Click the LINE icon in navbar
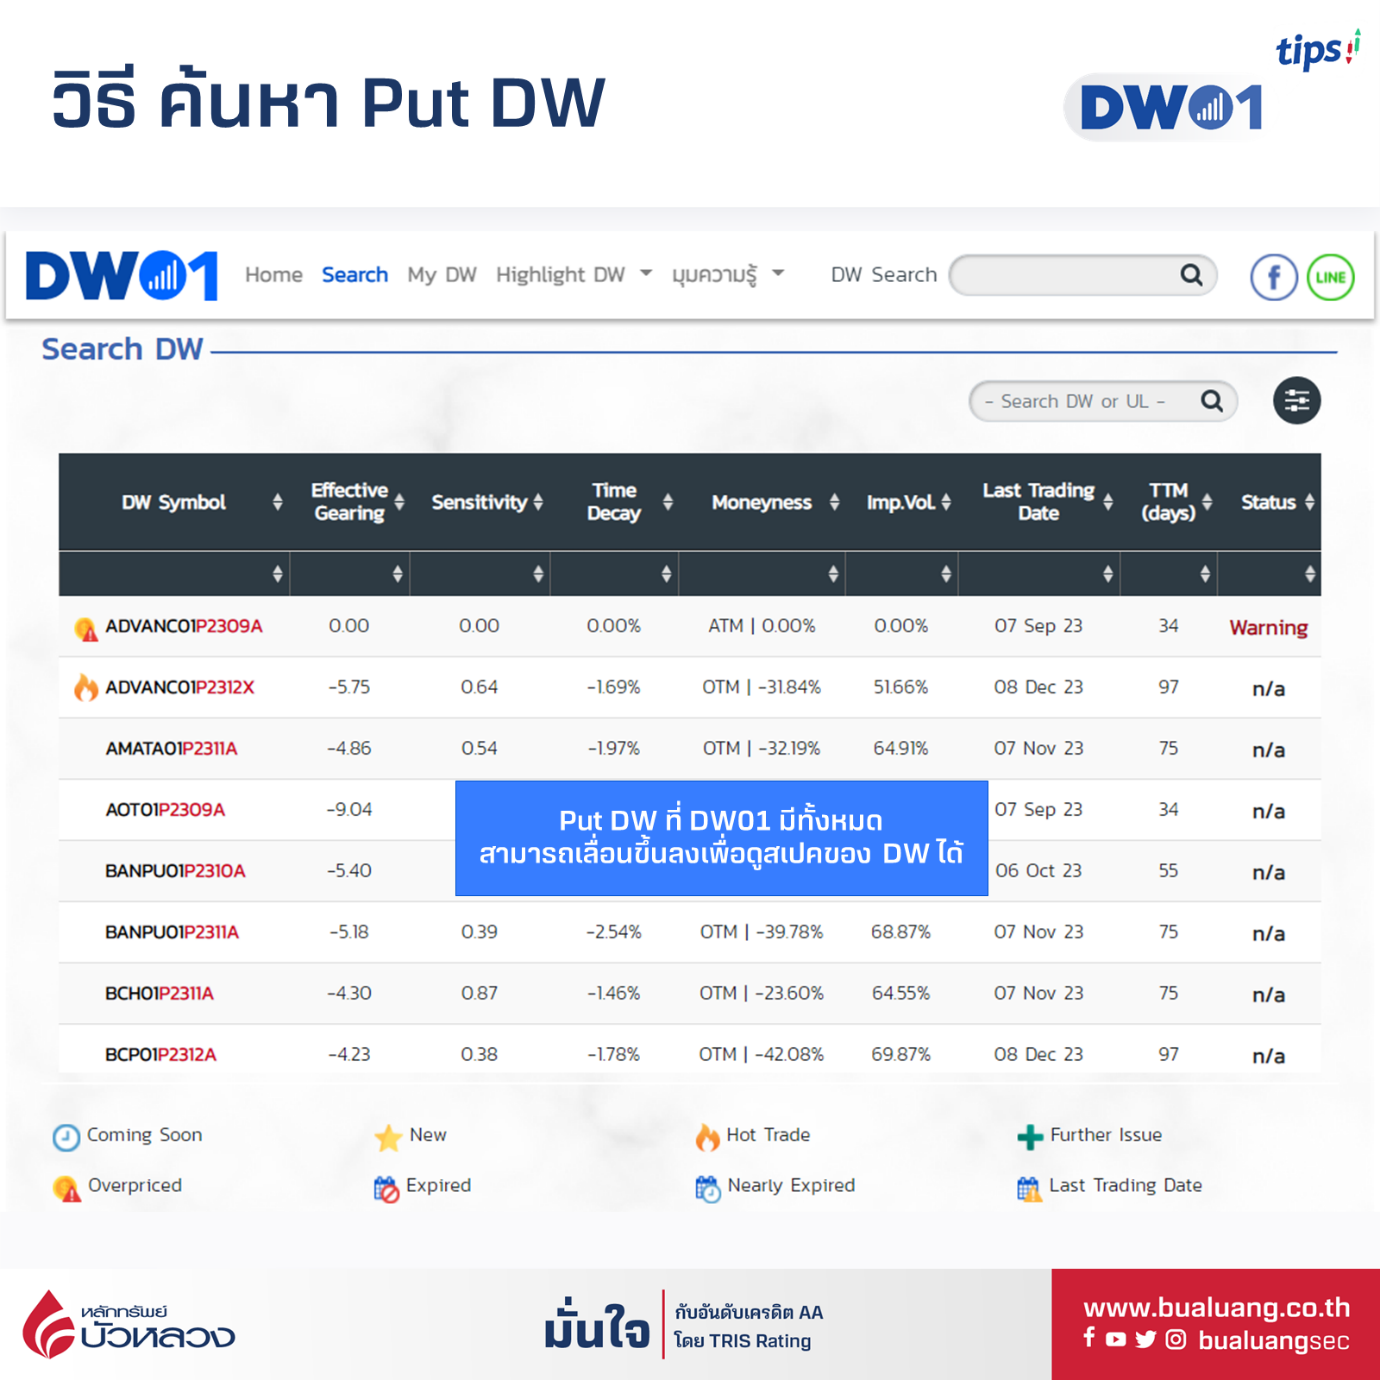The image size is (1380, 1380). tap(1331, 277)
